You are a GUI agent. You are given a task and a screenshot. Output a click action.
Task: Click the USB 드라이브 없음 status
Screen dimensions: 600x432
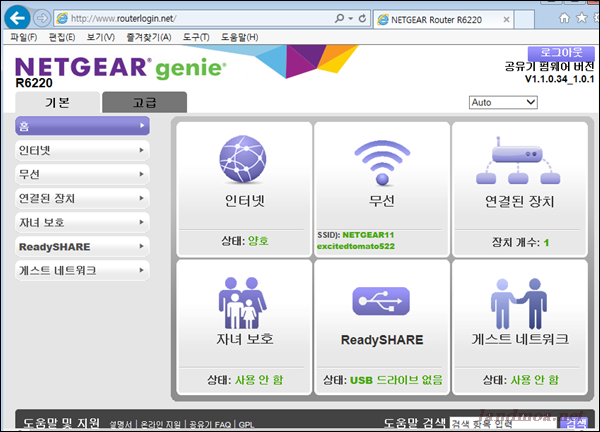396,380
